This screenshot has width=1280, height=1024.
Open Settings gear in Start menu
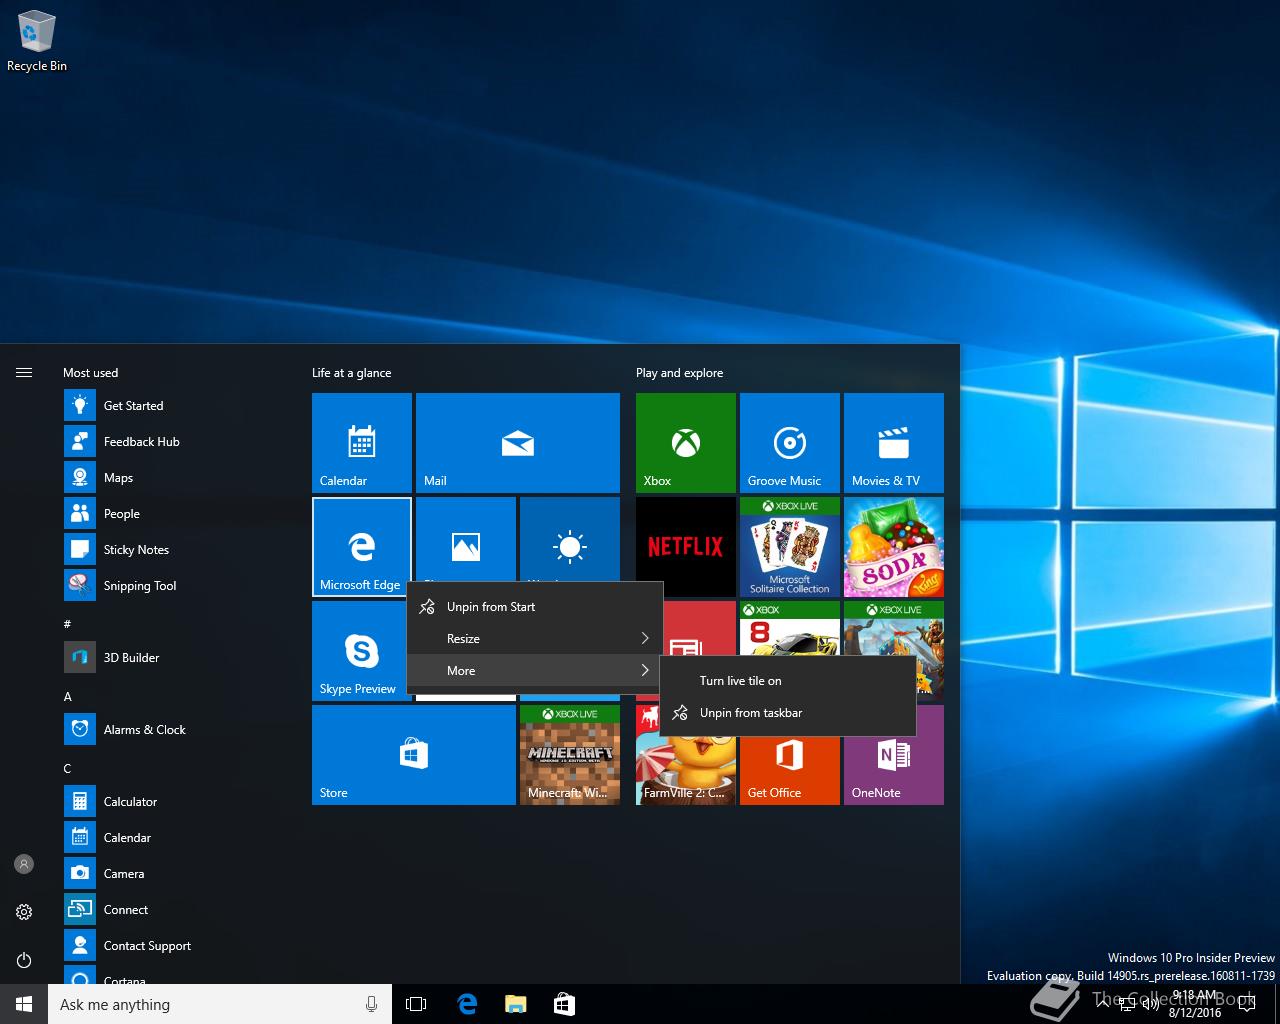pos(24,912)
